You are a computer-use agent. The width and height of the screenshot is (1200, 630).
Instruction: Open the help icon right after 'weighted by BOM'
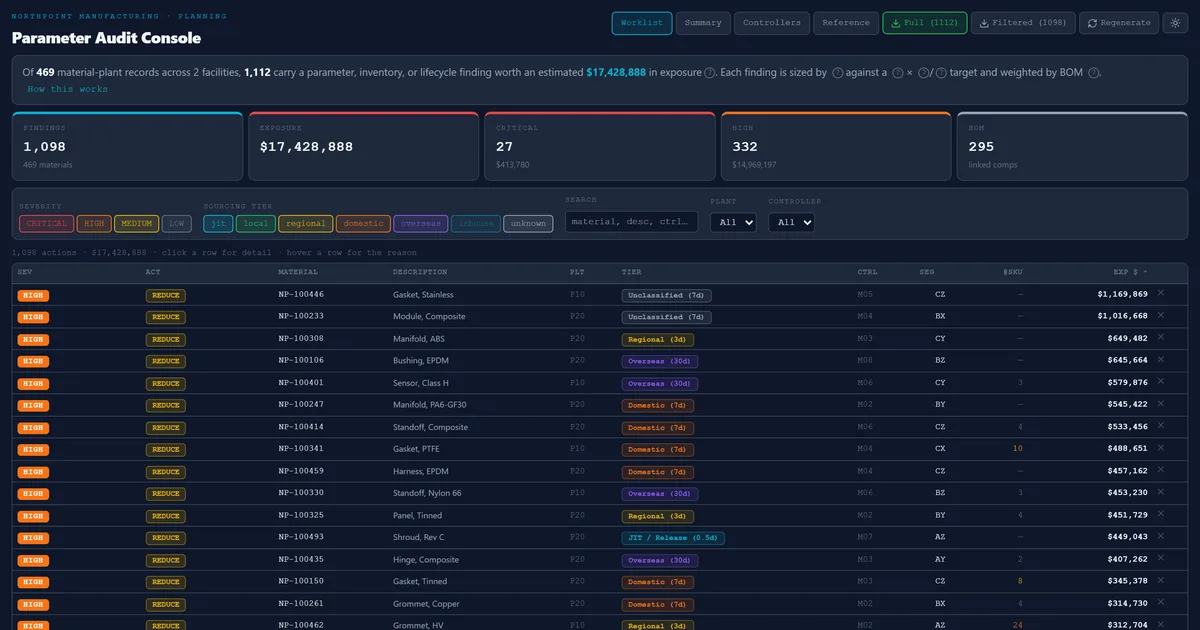[x=1093, y=73]
